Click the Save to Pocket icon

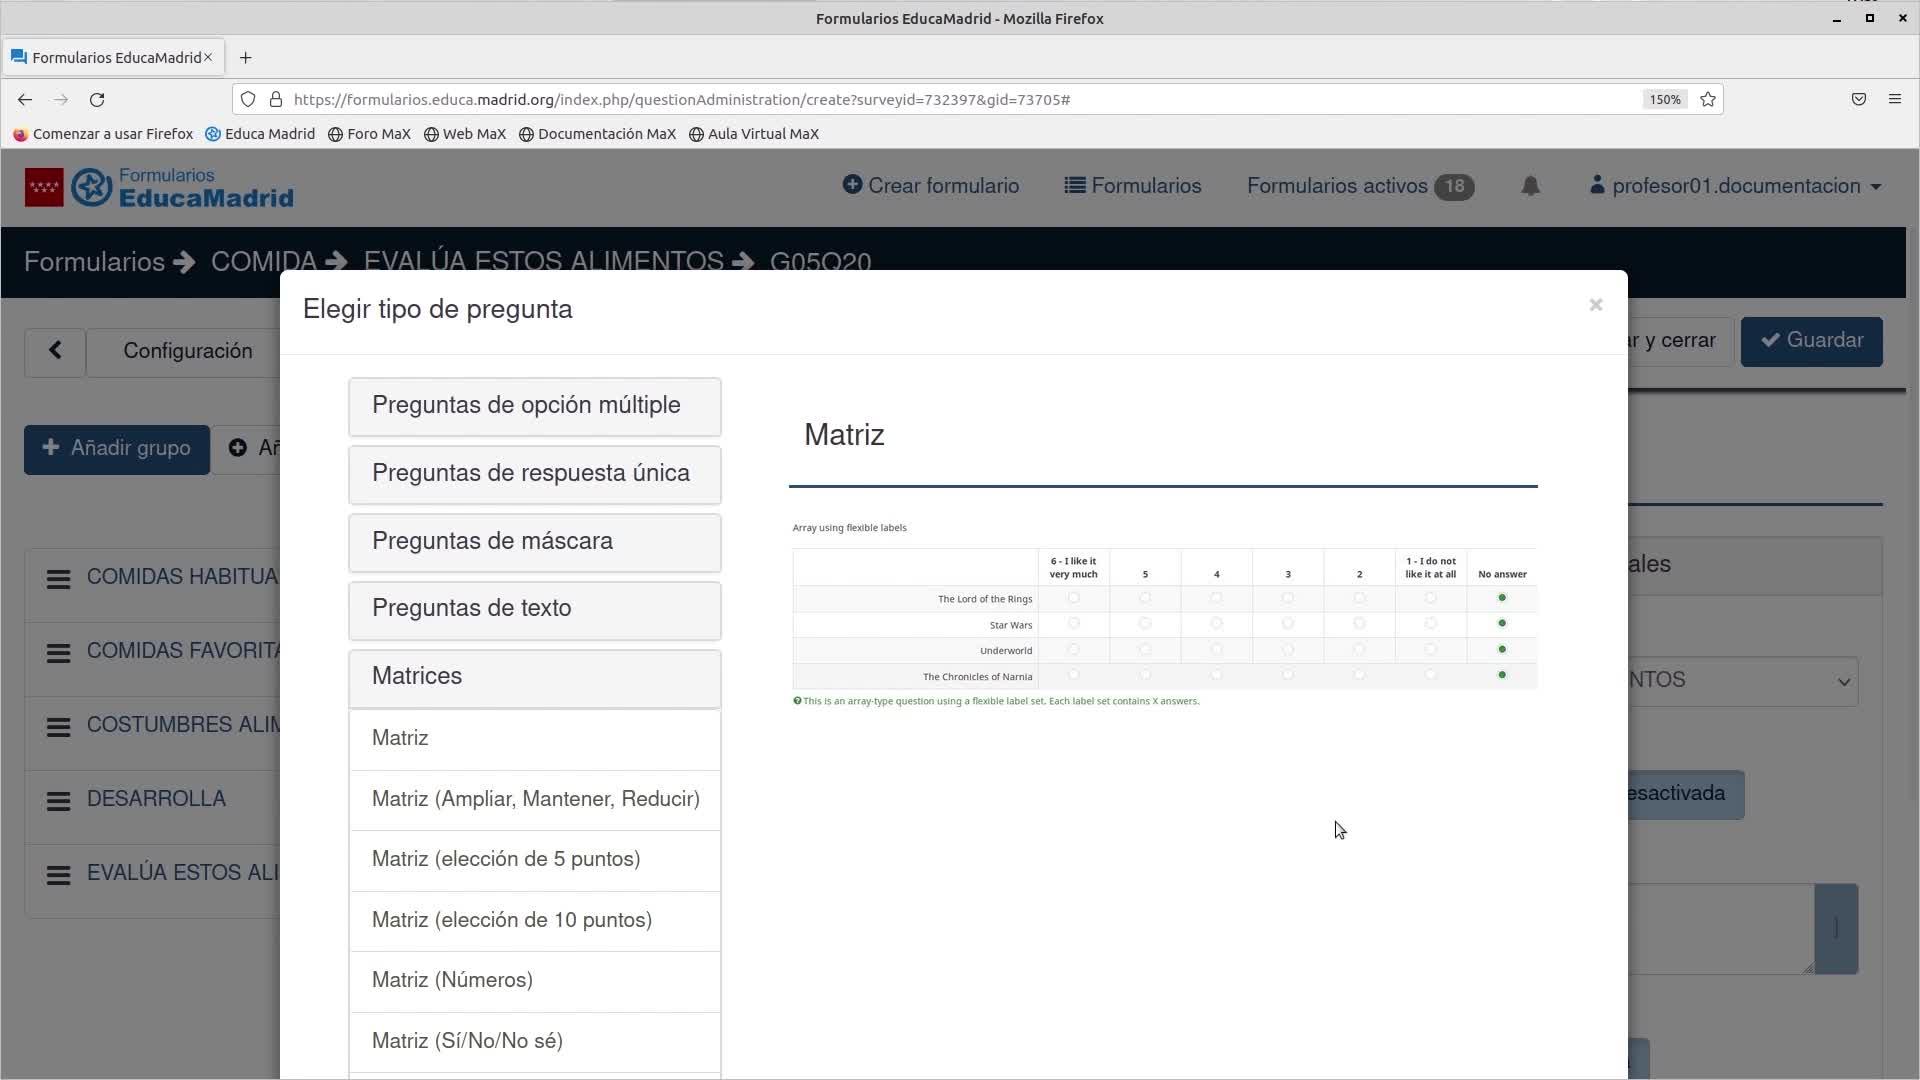click(x=1858, y=100)
